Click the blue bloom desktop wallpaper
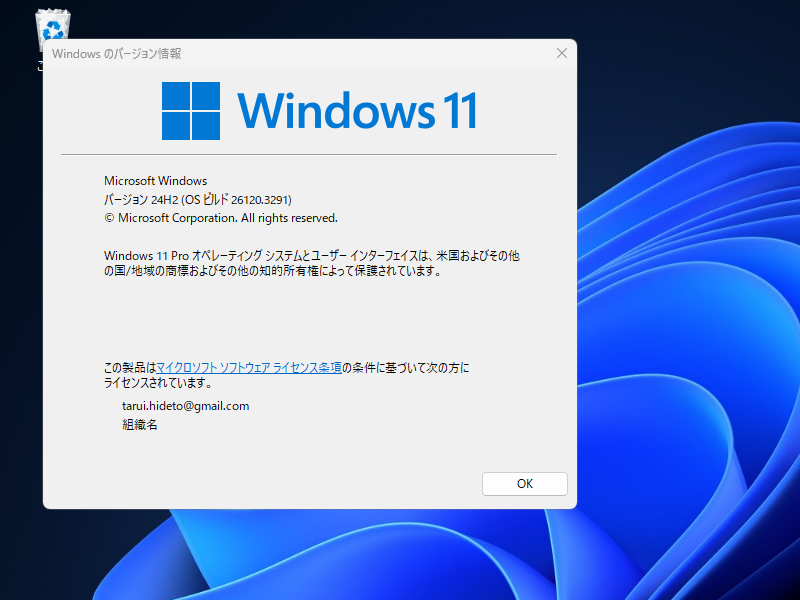This screenshot has width=800, height=600. point(690,300)
